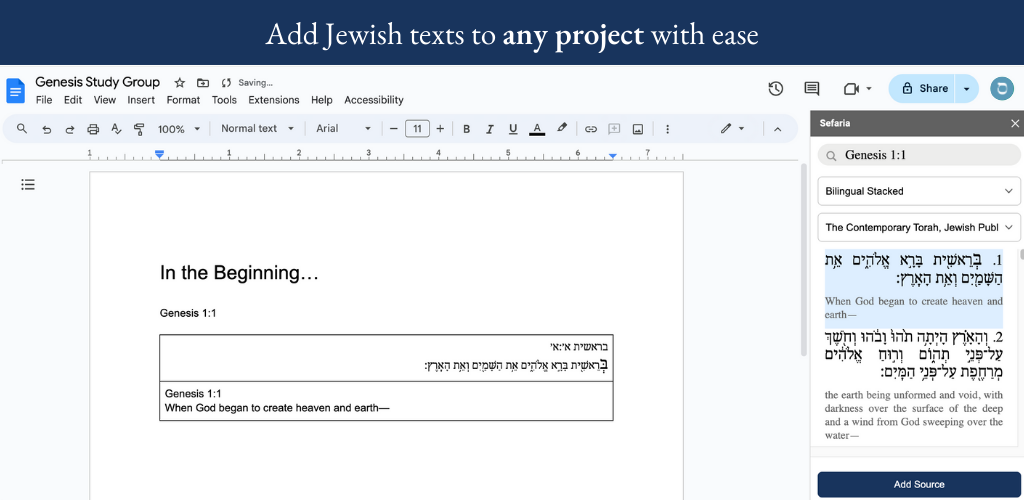Open the user account avatar
This screenshot has width=1024, height=500.
[x=1002, y=89]
